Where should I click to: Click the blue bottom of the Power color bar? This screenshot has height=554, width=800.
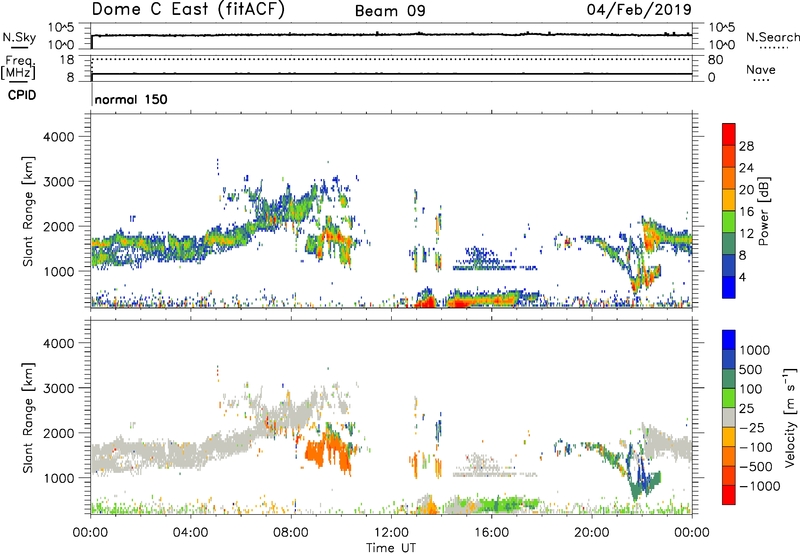click(729, 287)
